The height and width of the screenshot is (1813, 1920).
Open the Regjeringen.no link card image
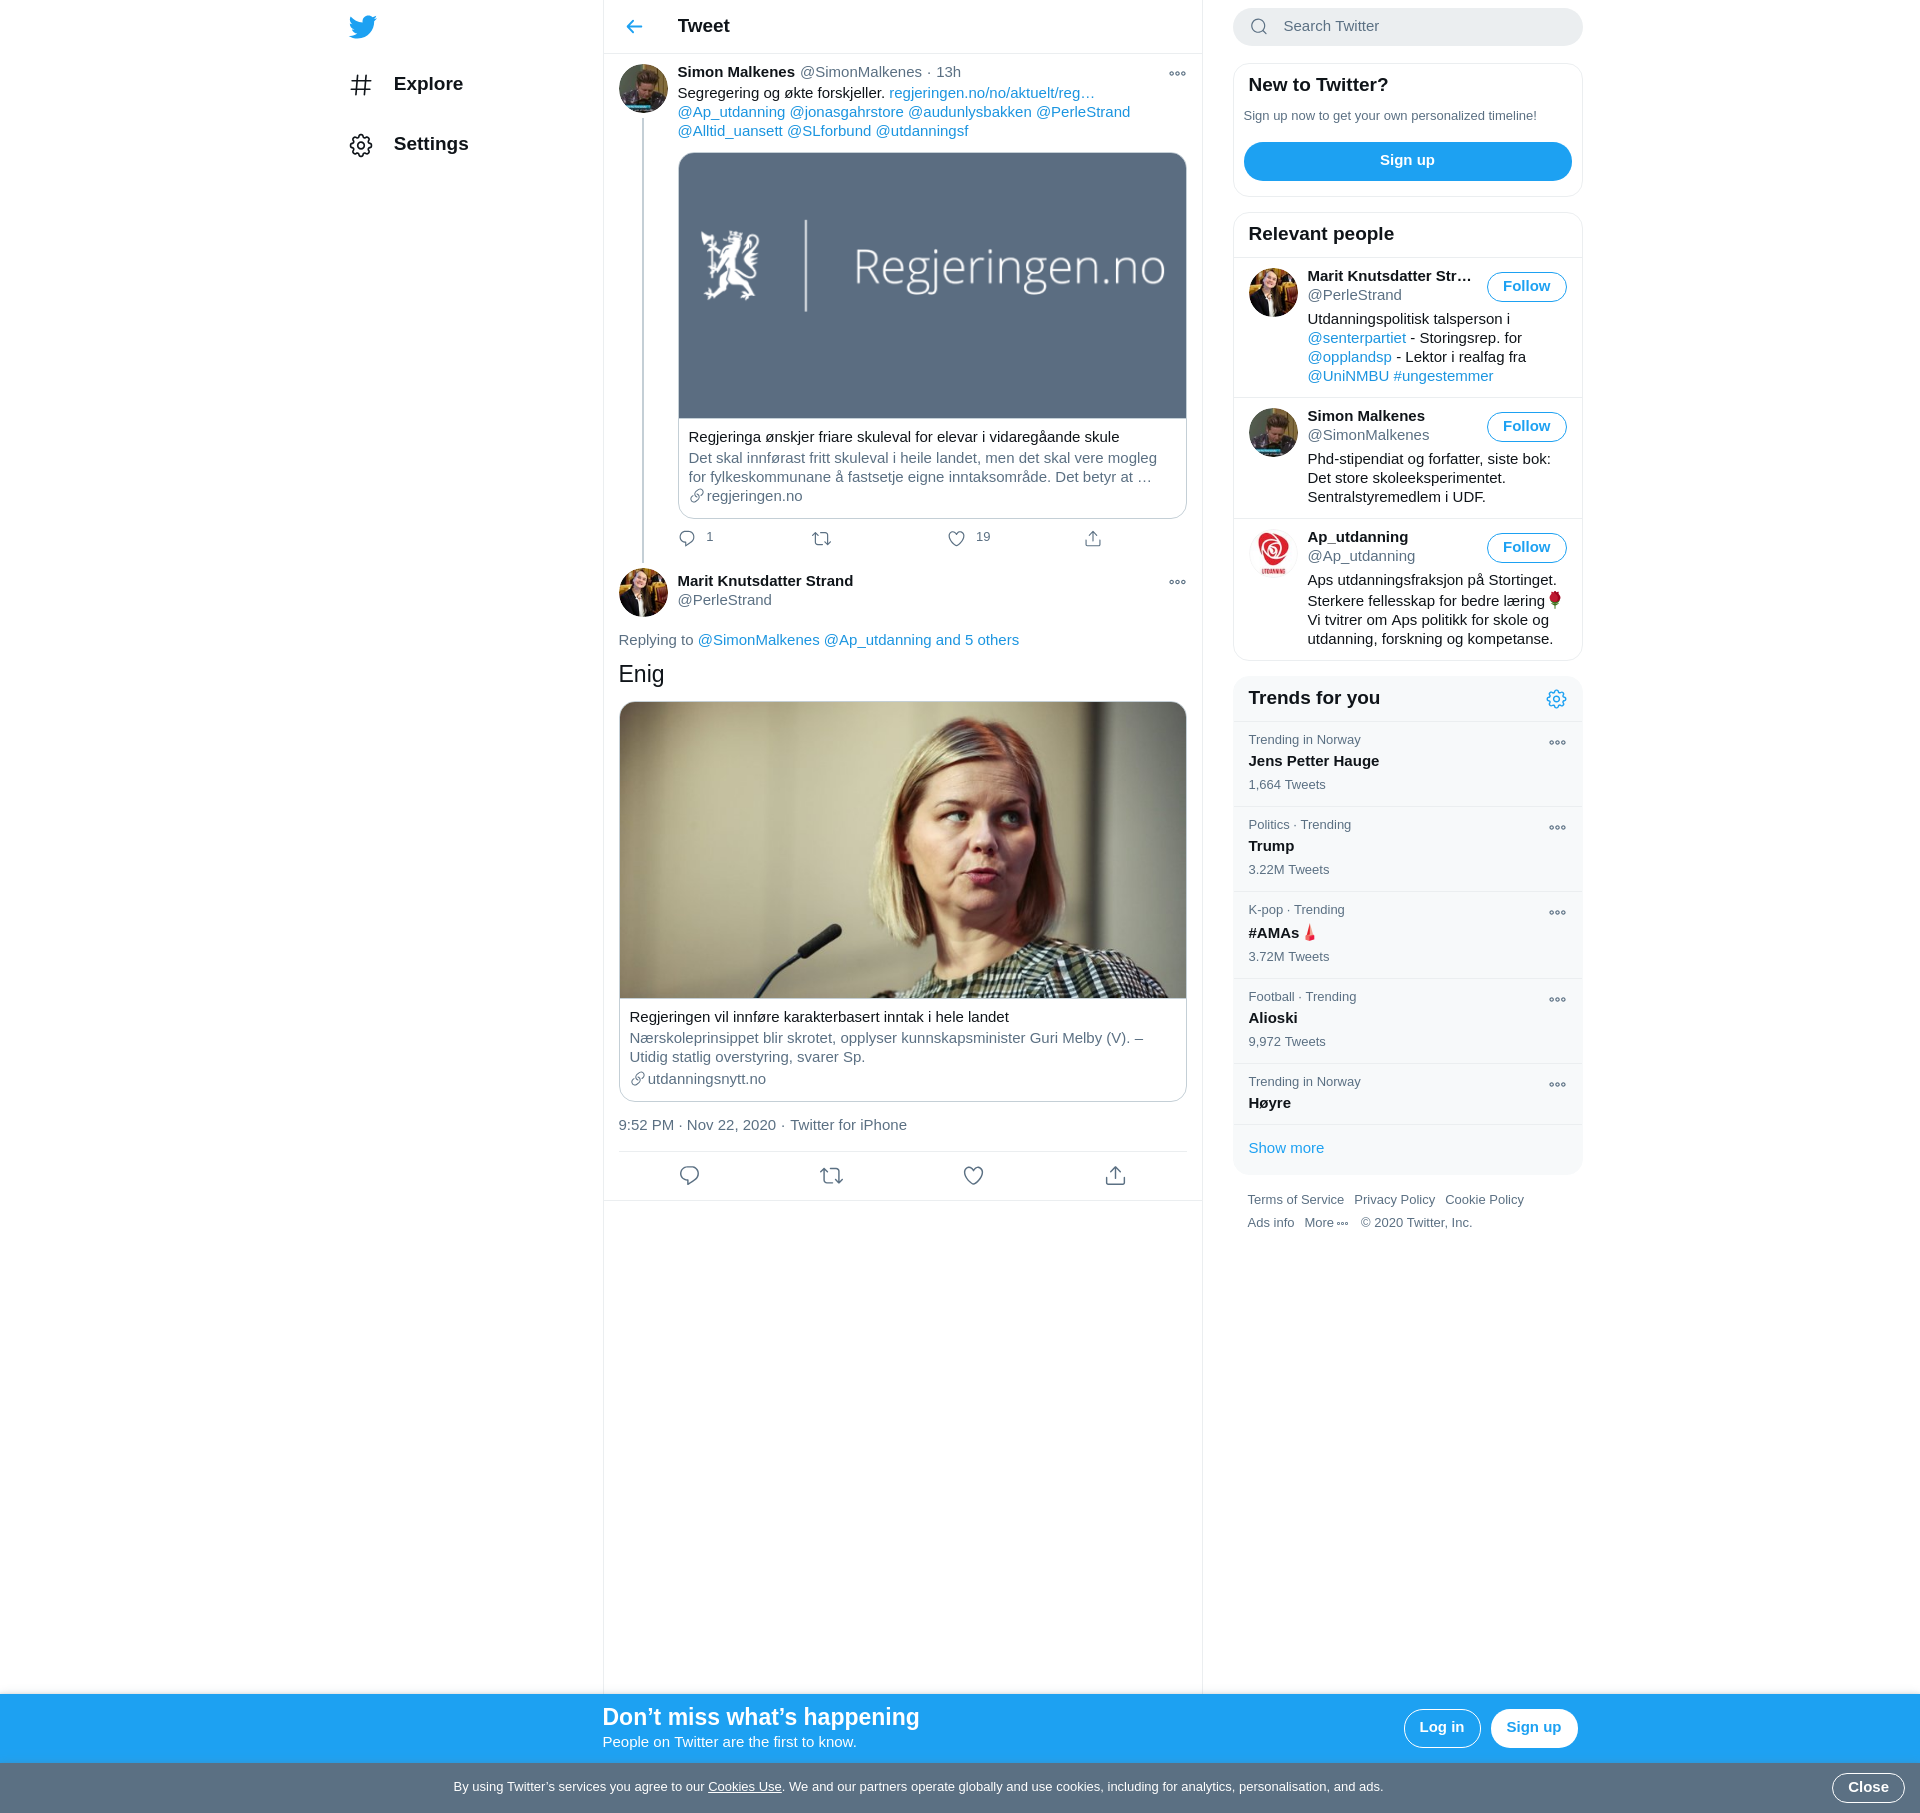(932, 286)
